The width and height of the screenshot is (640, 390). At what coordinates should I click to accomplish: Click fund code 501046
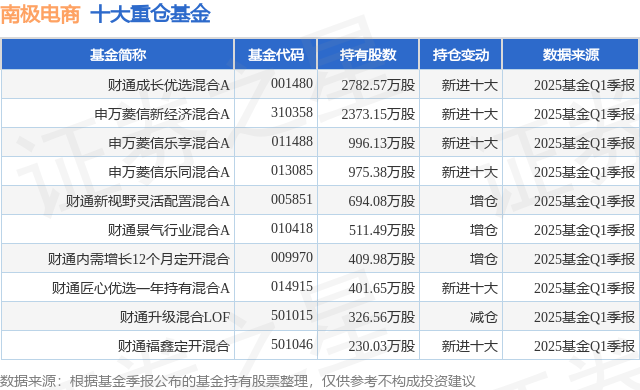pos(292,344)
